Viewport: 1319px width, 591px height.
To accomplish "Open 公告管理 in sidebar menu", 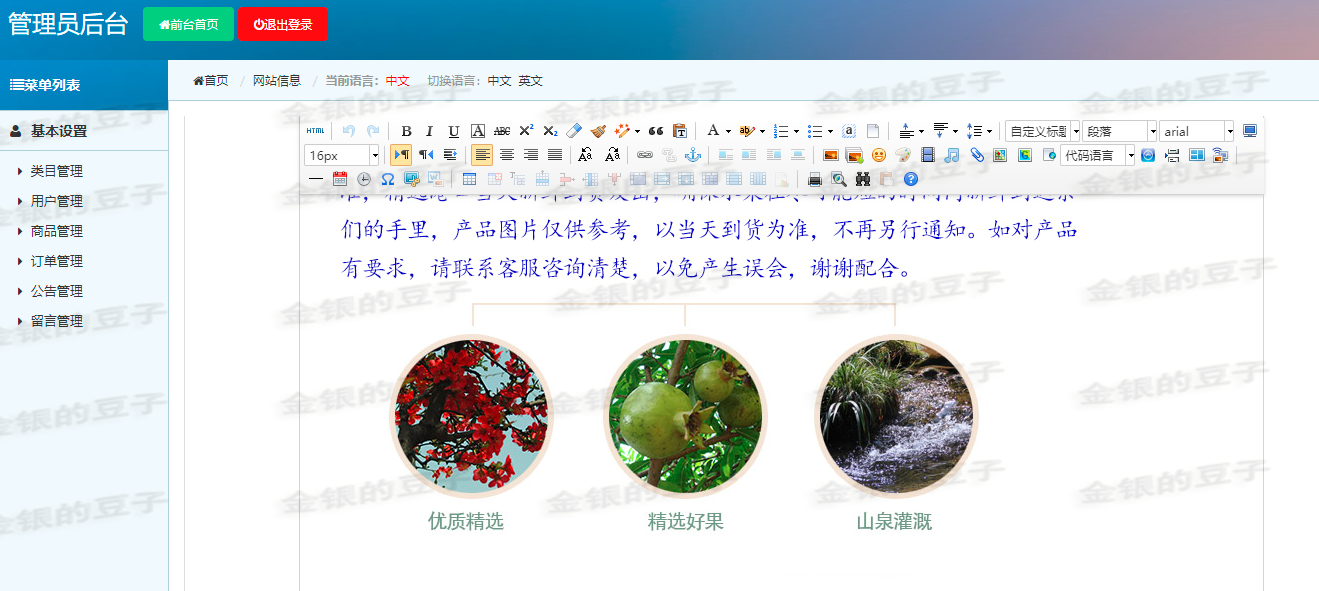I will [x=57, y=291].
